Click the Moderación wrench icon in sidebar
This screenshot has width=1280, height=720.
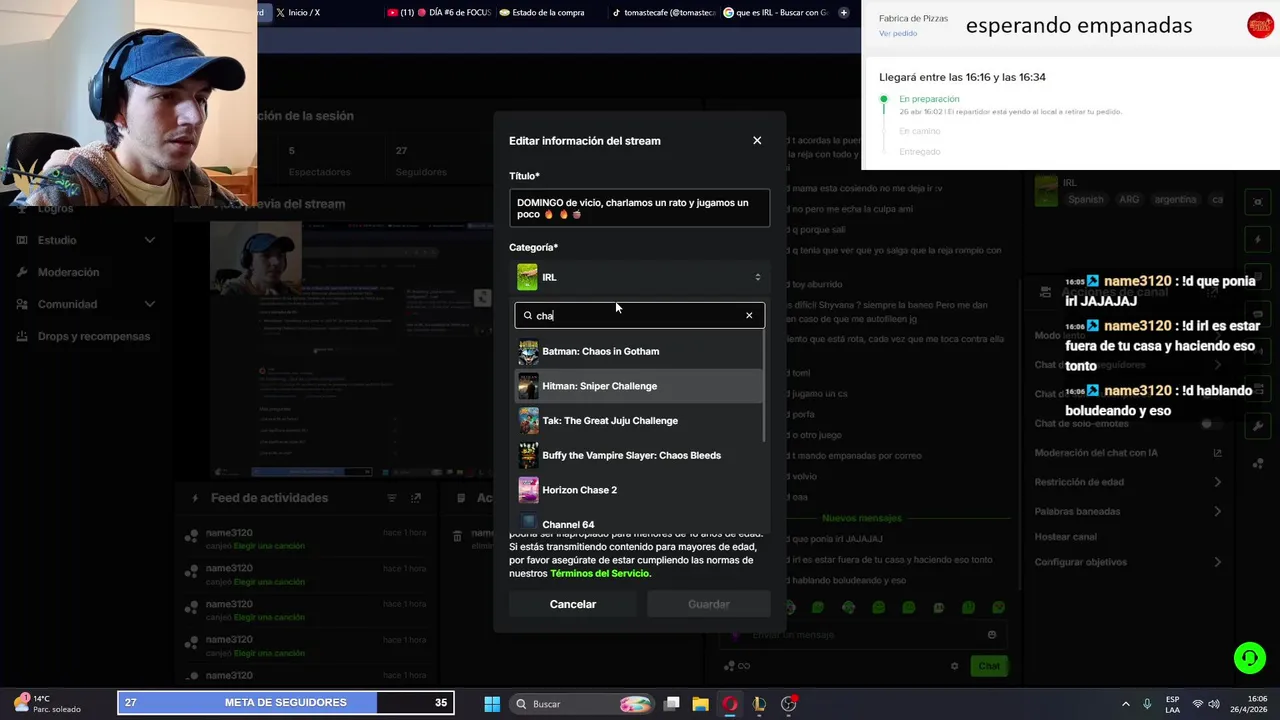[22, 272]
